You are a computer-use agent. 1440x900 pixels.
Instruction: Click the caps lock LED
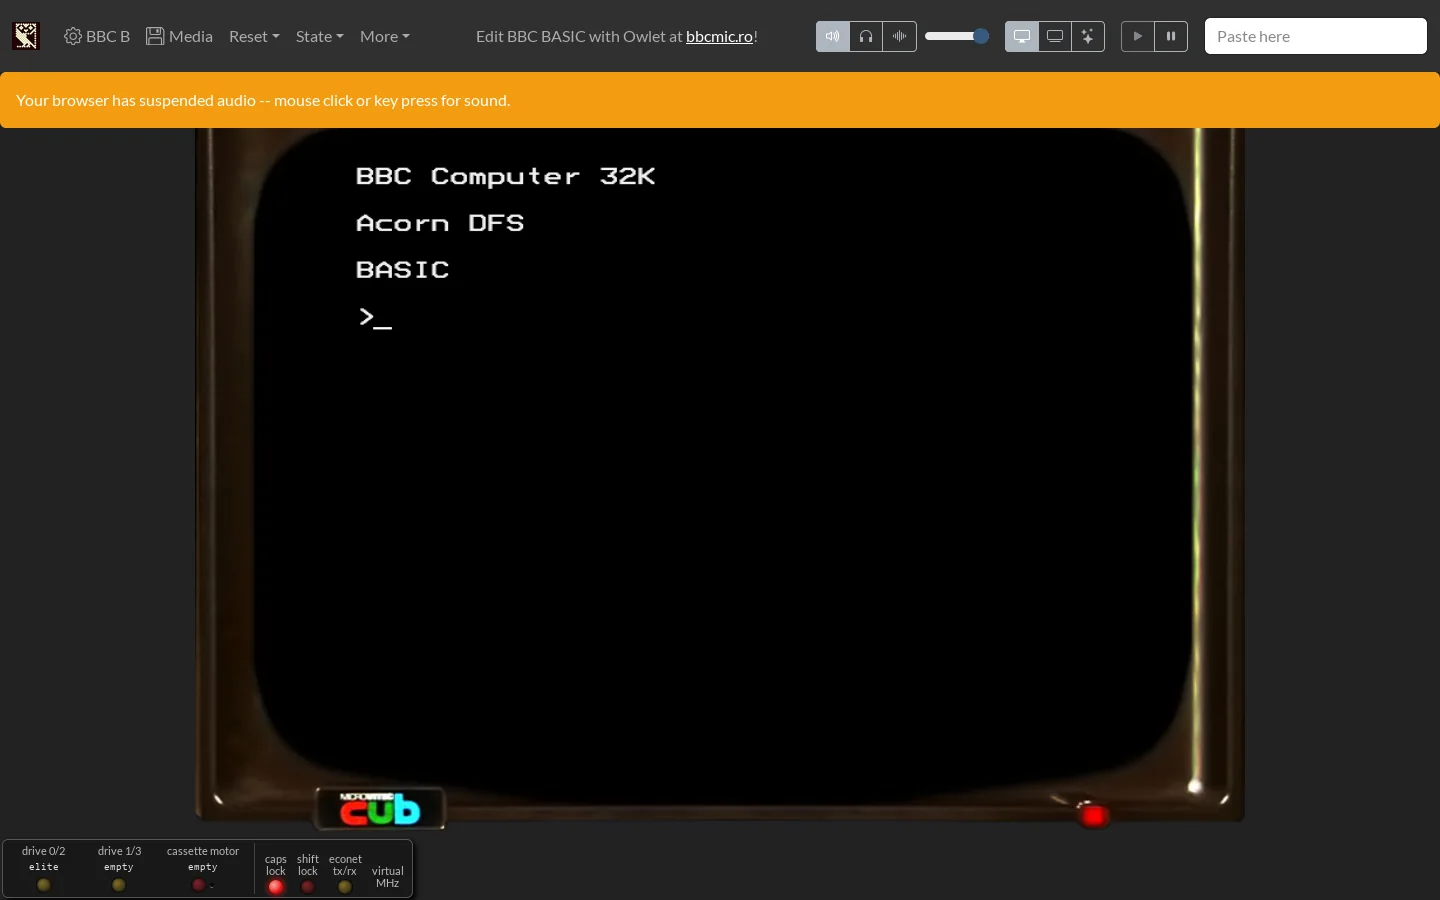click(276, 887)
